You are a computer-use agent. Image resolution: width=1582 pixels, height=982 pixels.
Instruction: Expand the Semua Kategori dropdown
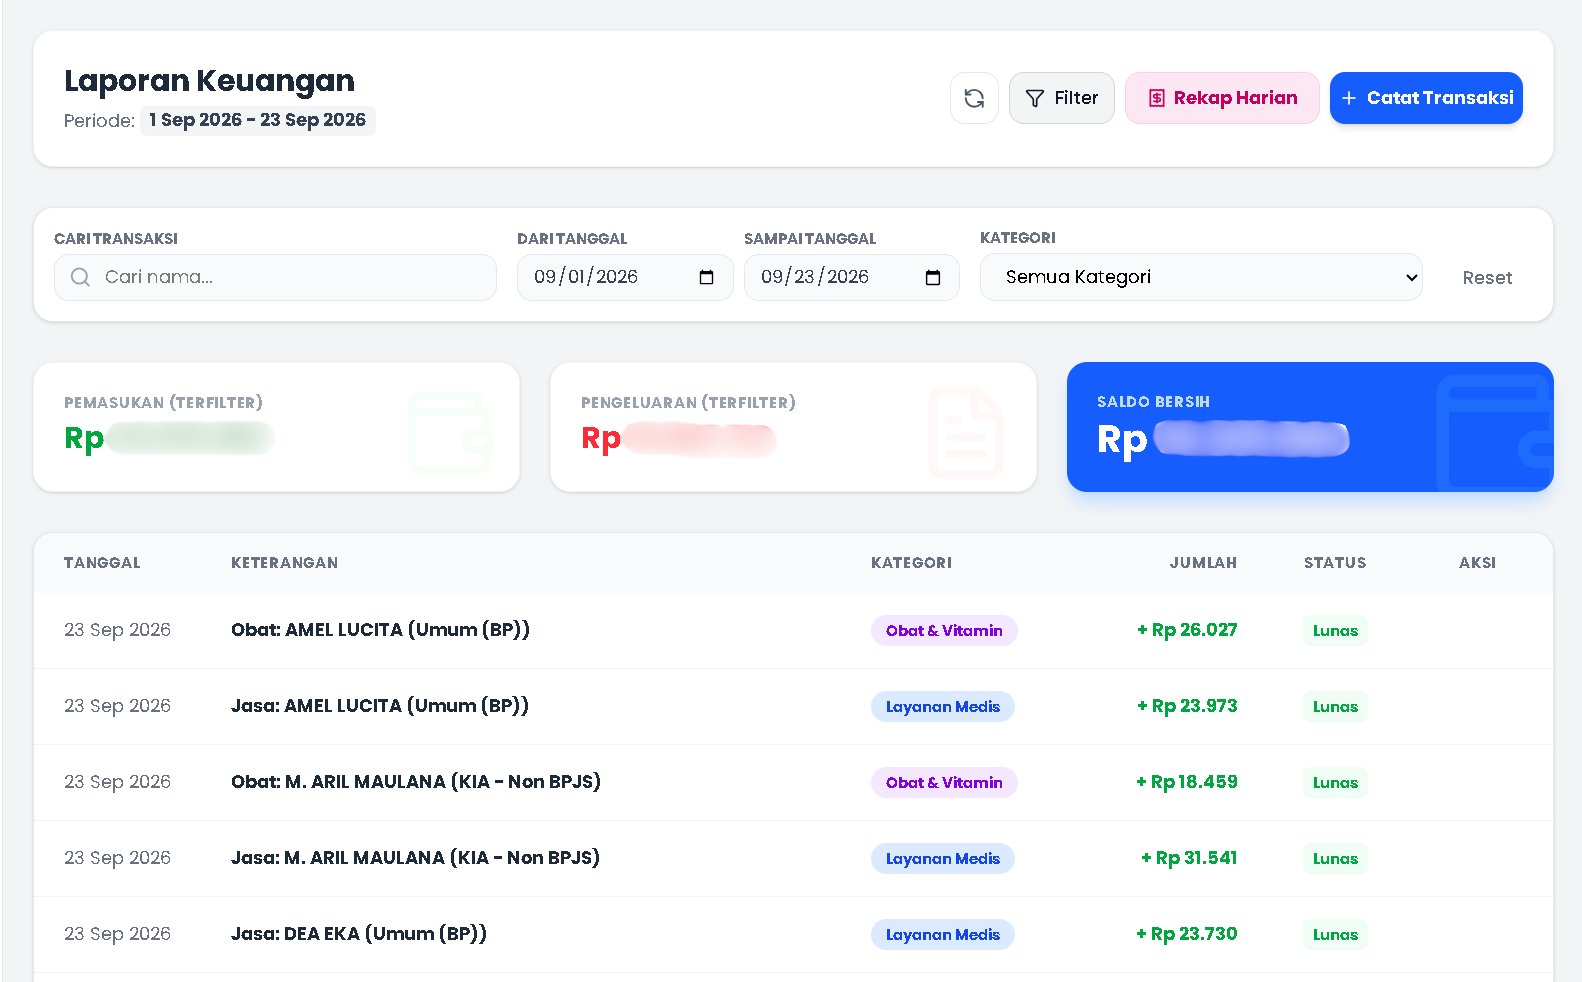pos(1201,277)
